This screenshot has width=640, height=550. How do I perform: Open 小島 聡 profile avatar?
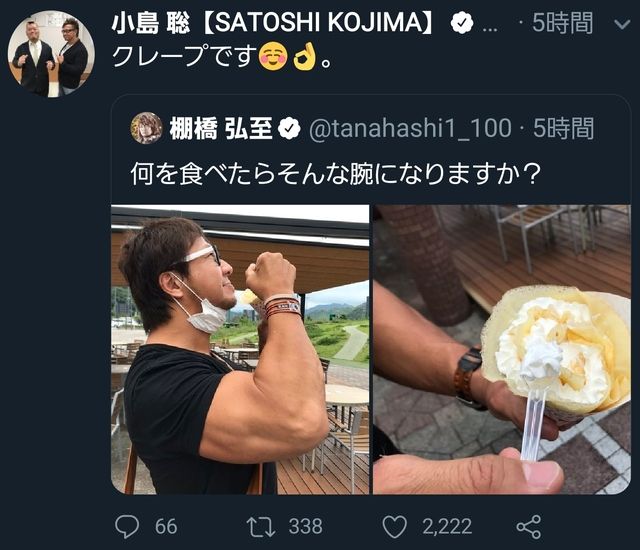pos(51,54)
